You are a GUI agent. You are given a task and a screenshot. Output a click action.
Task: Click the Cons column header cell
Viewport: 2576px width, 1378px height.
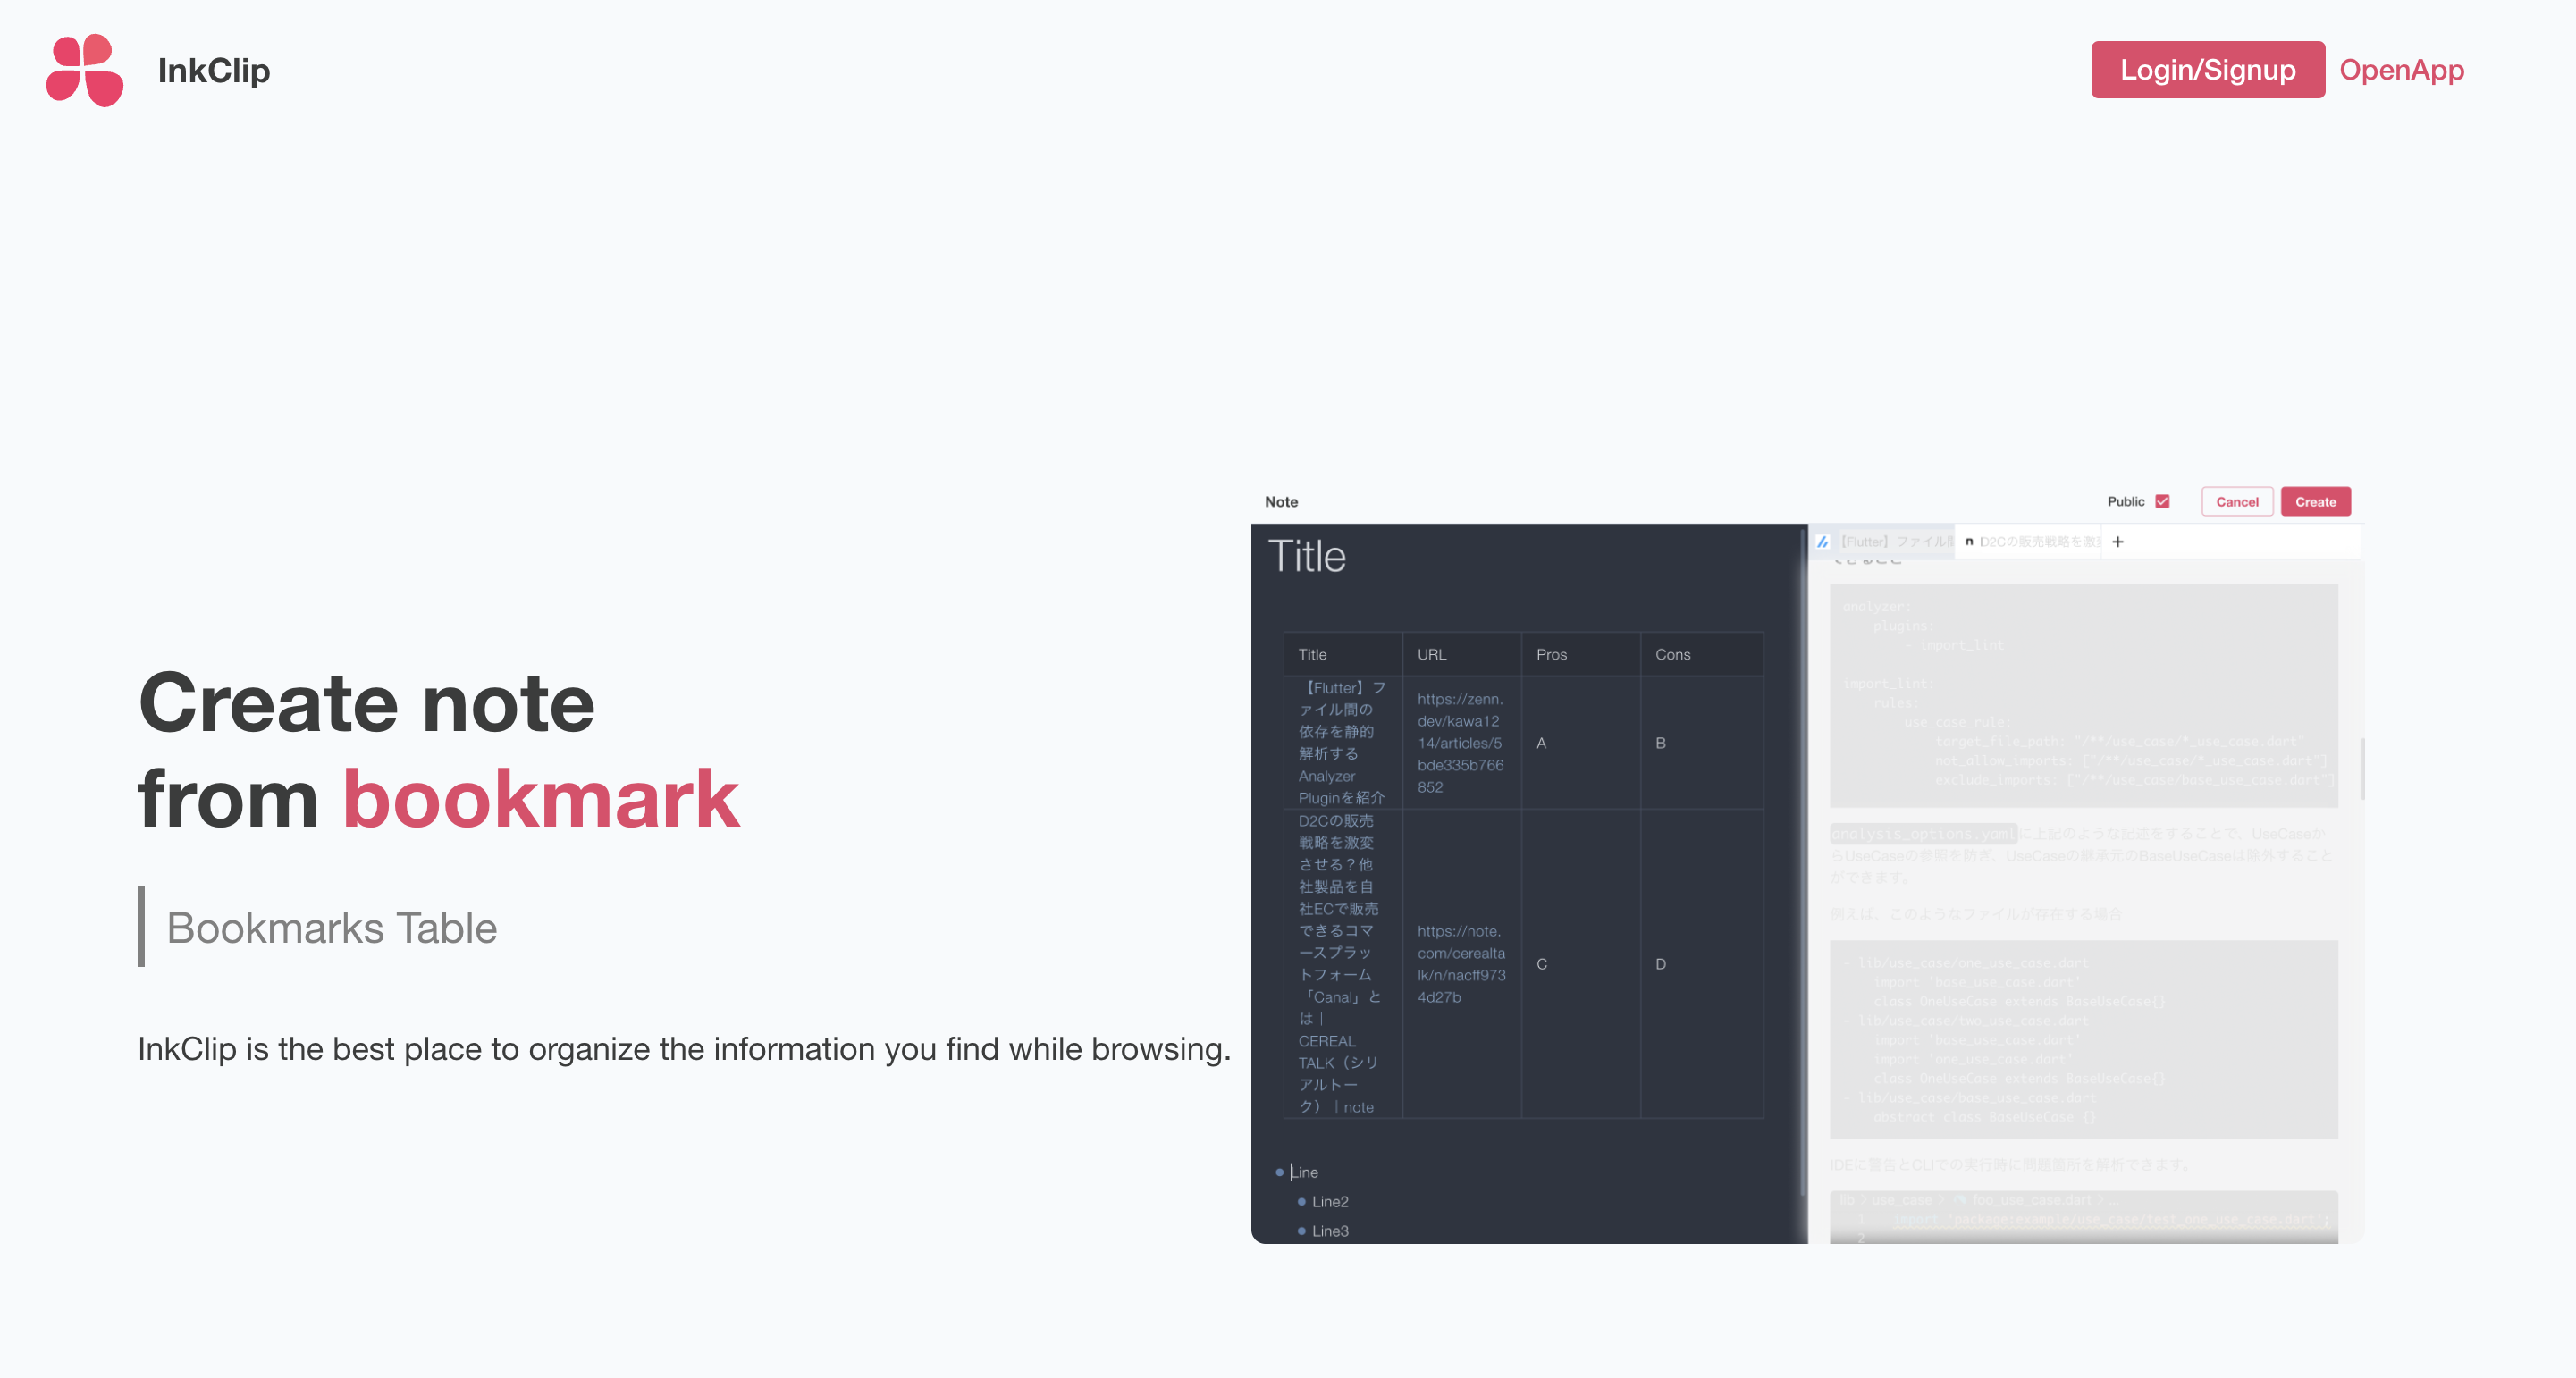1672,655
